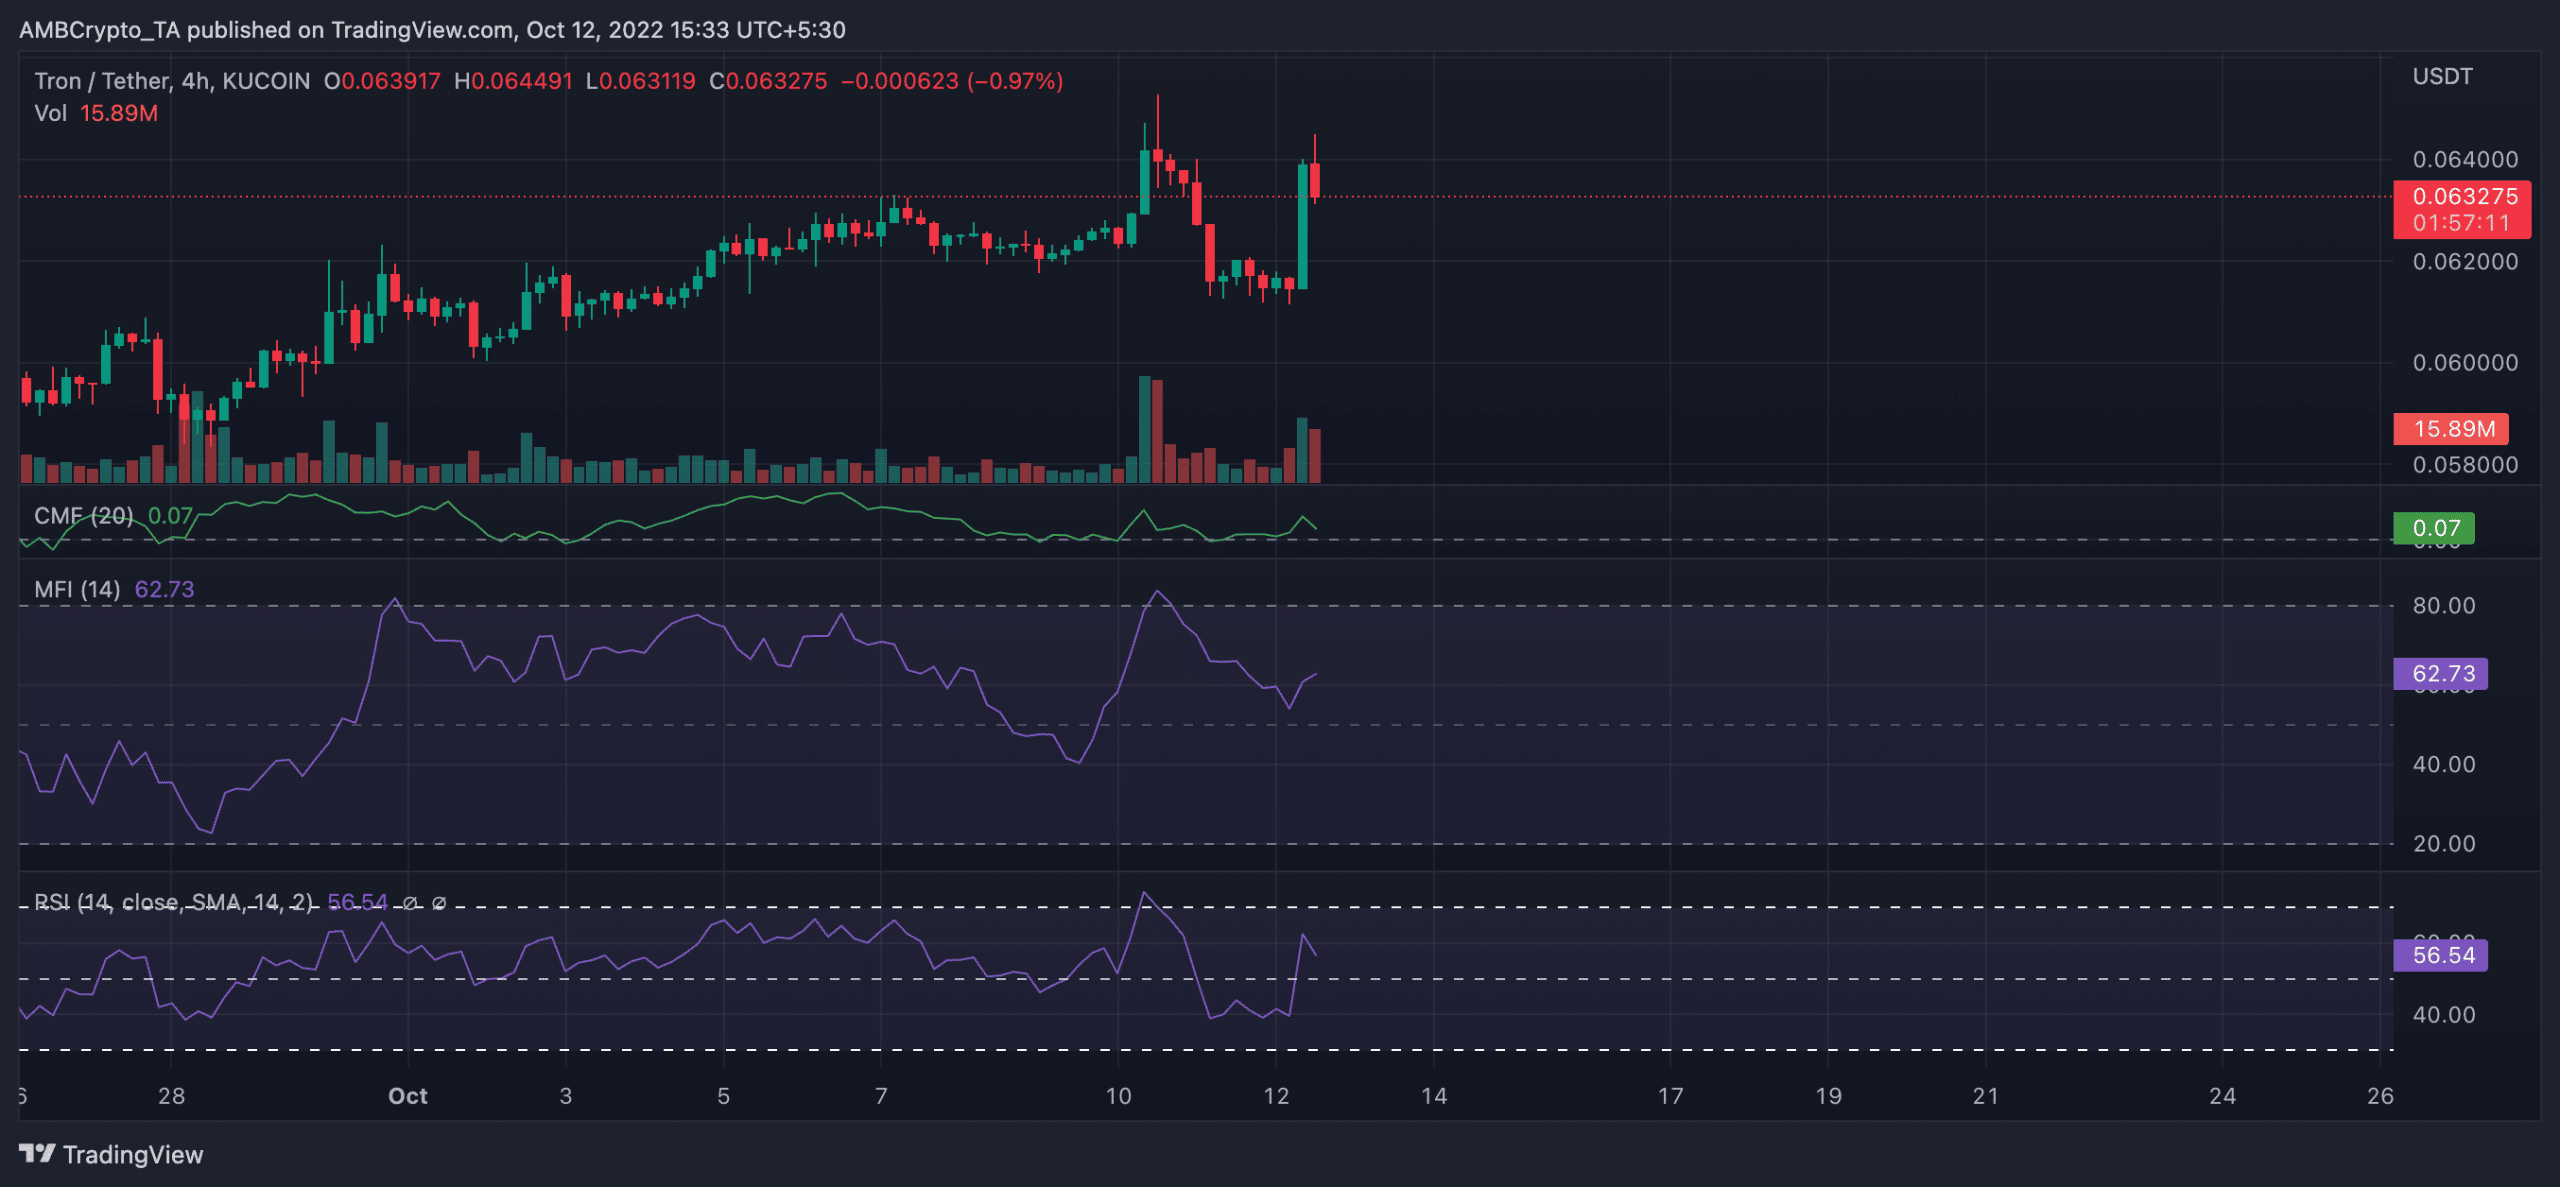Click the 26 date label on time axis
This screenshot has height=1187, width=2560.
tap(2380, 1096)
